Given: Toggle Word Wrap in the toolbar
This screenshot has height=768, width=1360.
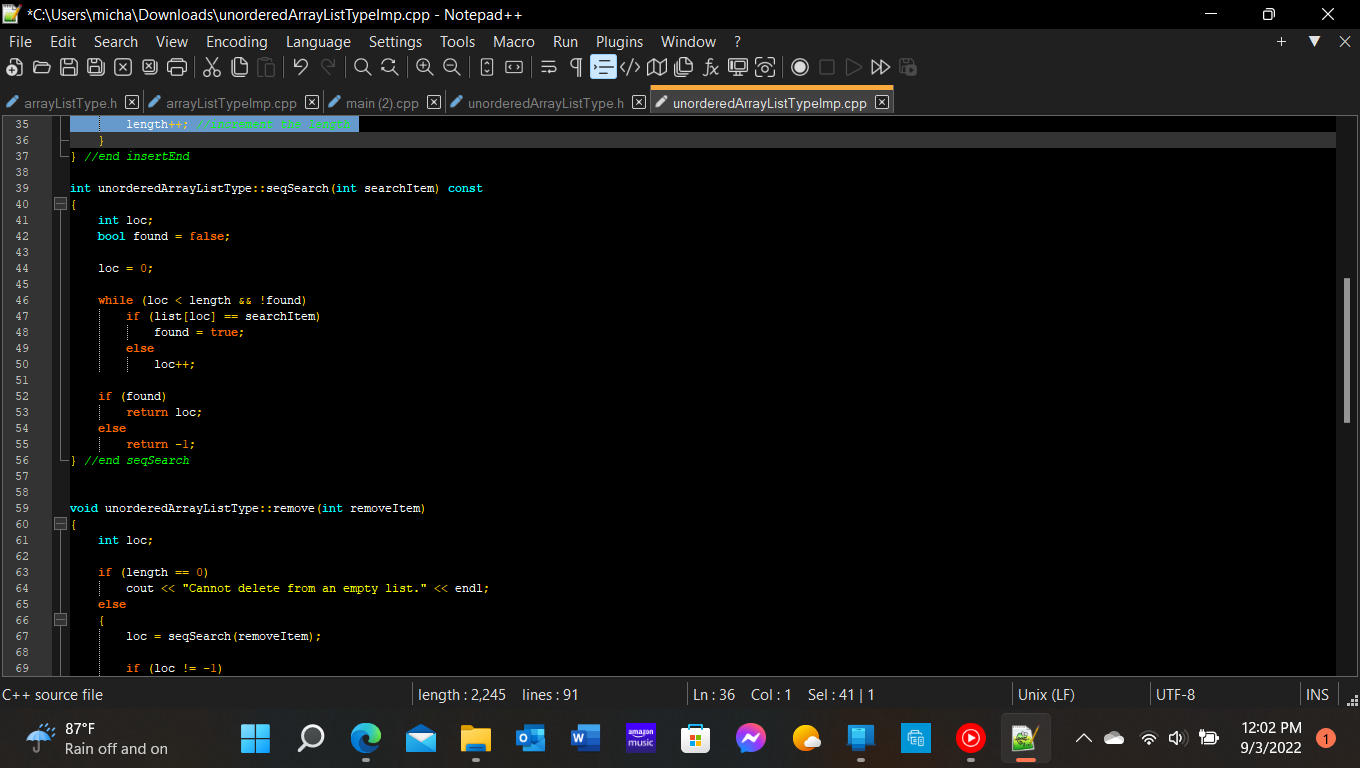Looking at the screenshot, I should point(549,67).
